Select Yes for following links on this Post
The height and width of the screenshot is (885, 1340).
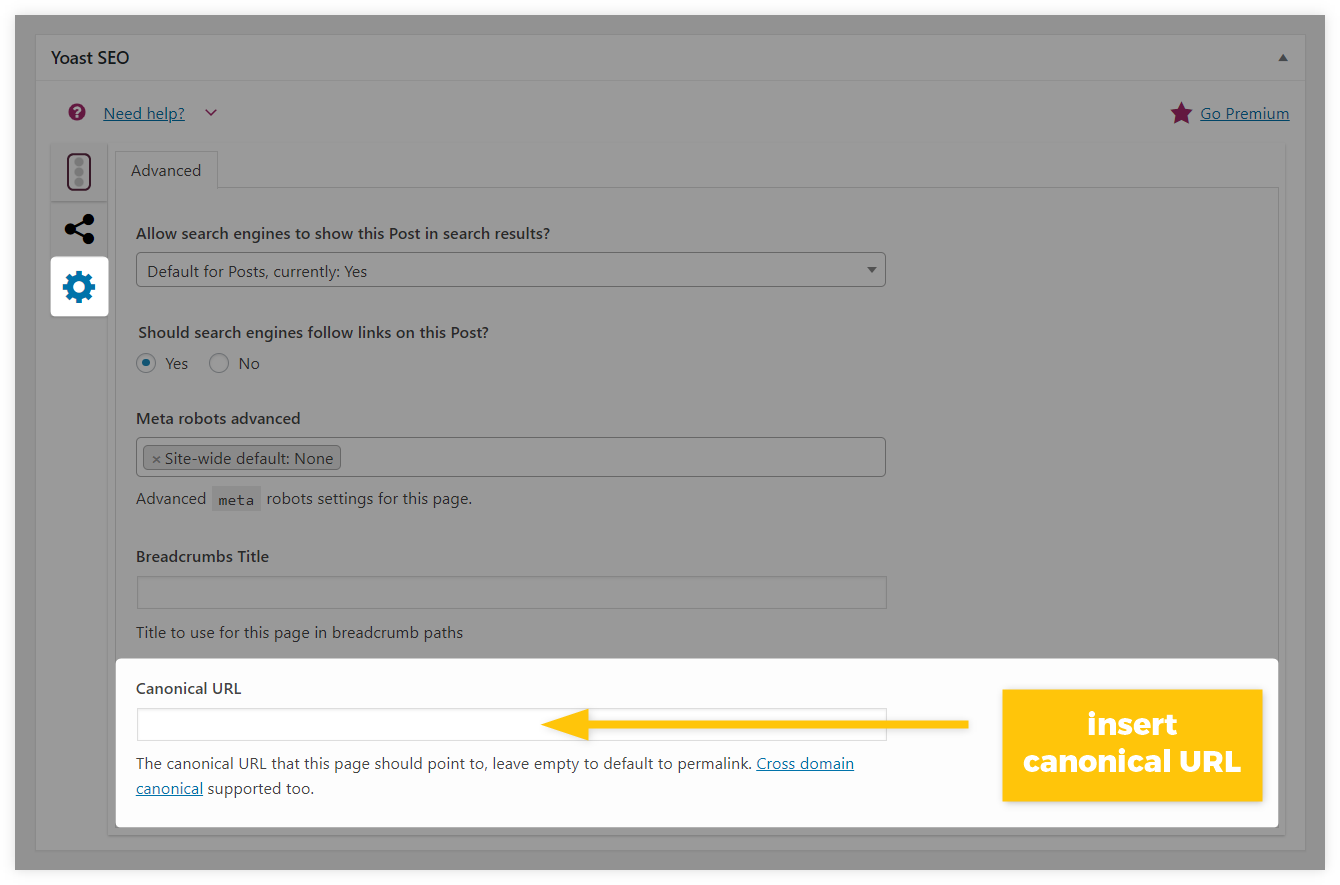coord(146,363)
